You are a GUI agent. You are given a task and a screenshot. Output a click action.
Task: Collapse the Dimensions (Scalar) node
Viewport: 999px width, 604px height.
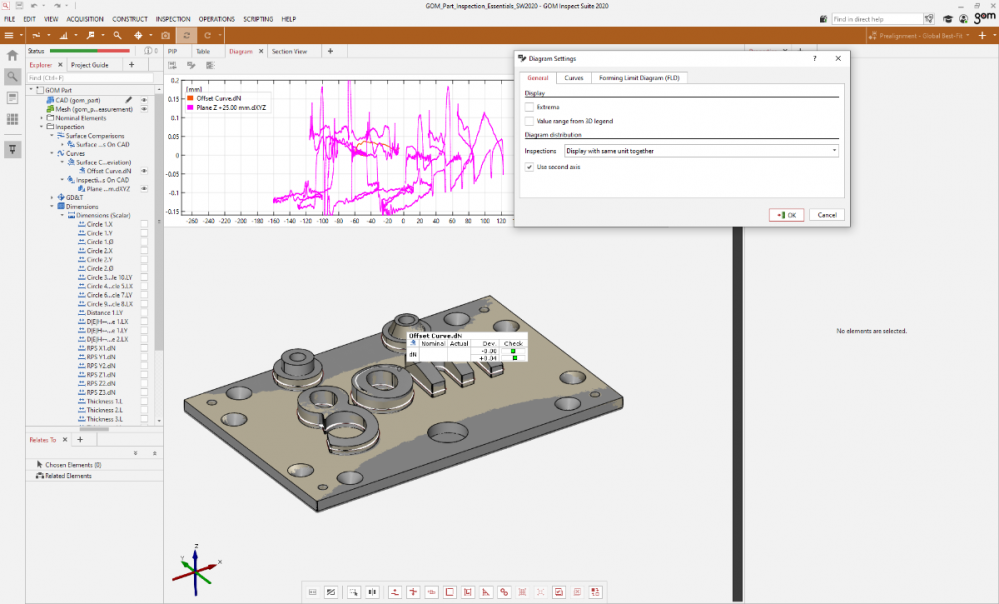62,215
